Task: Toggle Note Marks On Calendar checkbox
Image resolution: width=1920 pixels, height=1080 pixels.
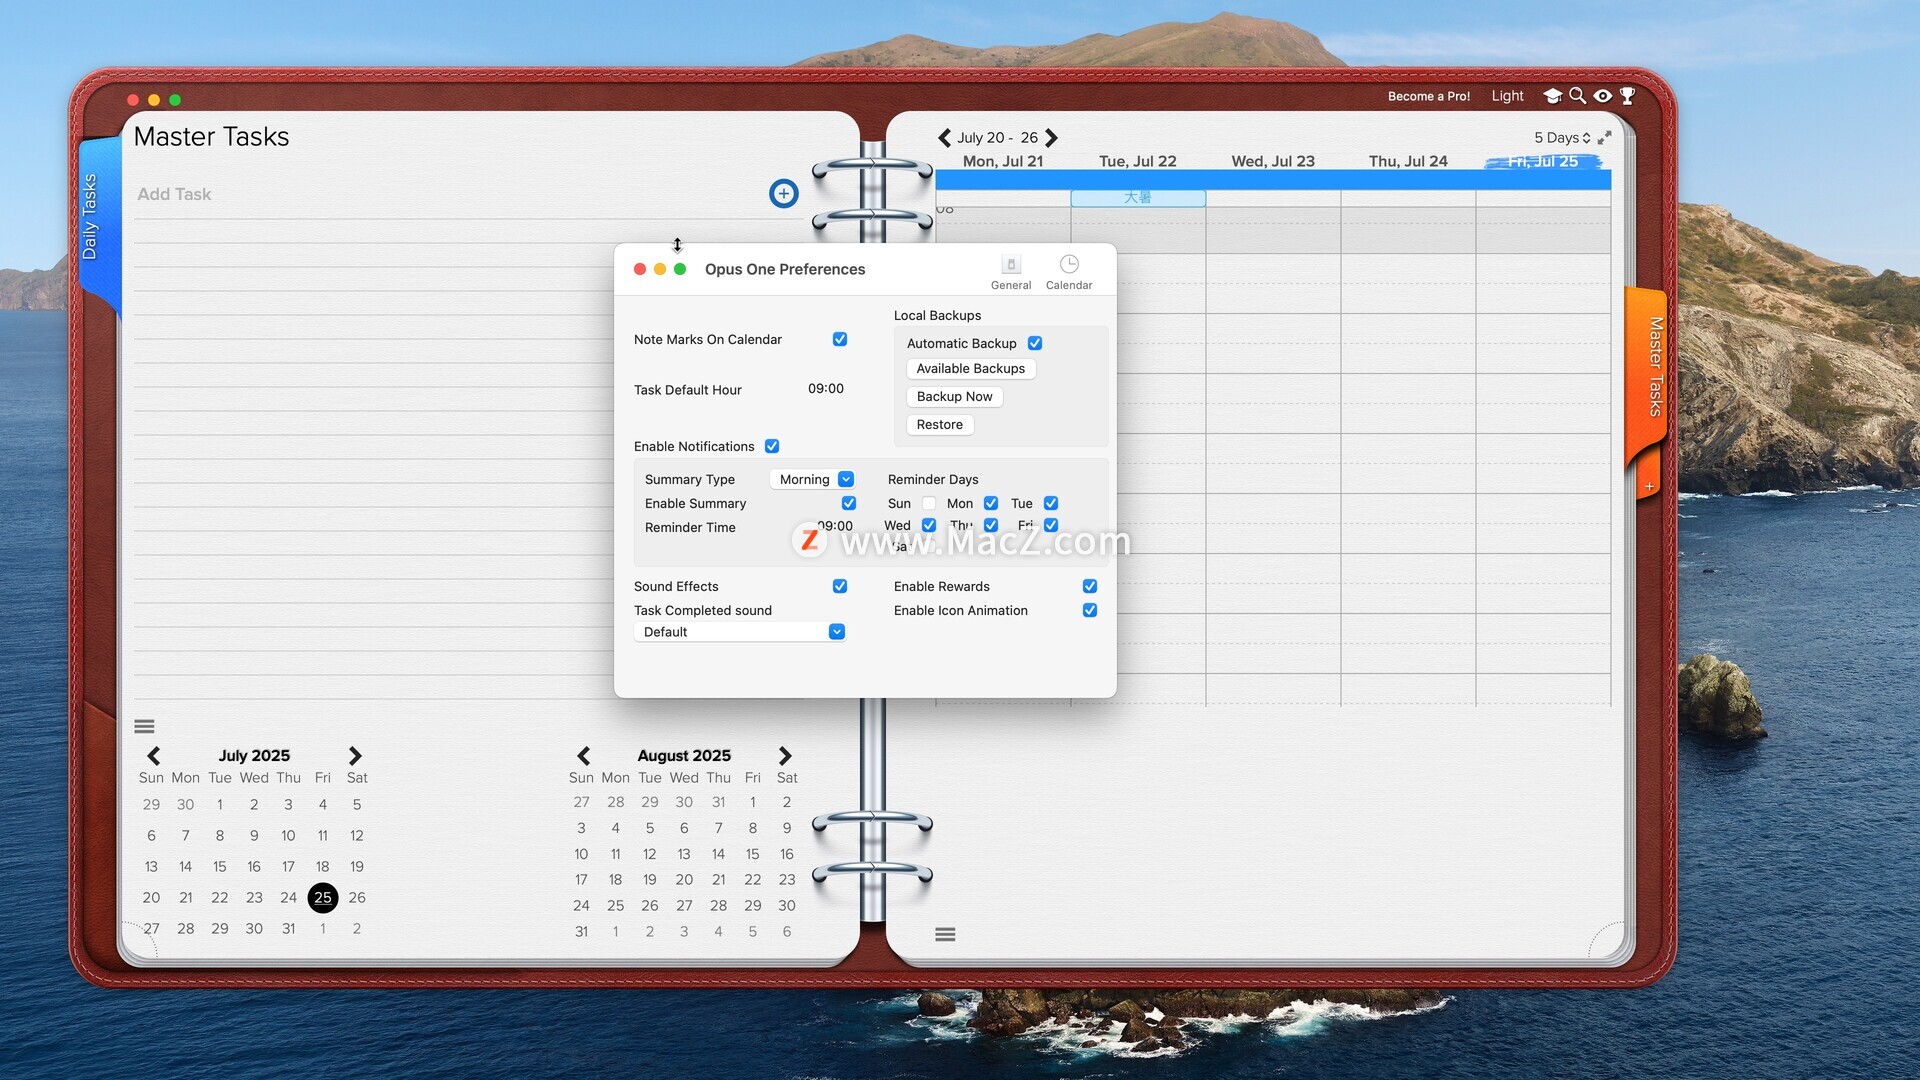Action: coord(840,340)
